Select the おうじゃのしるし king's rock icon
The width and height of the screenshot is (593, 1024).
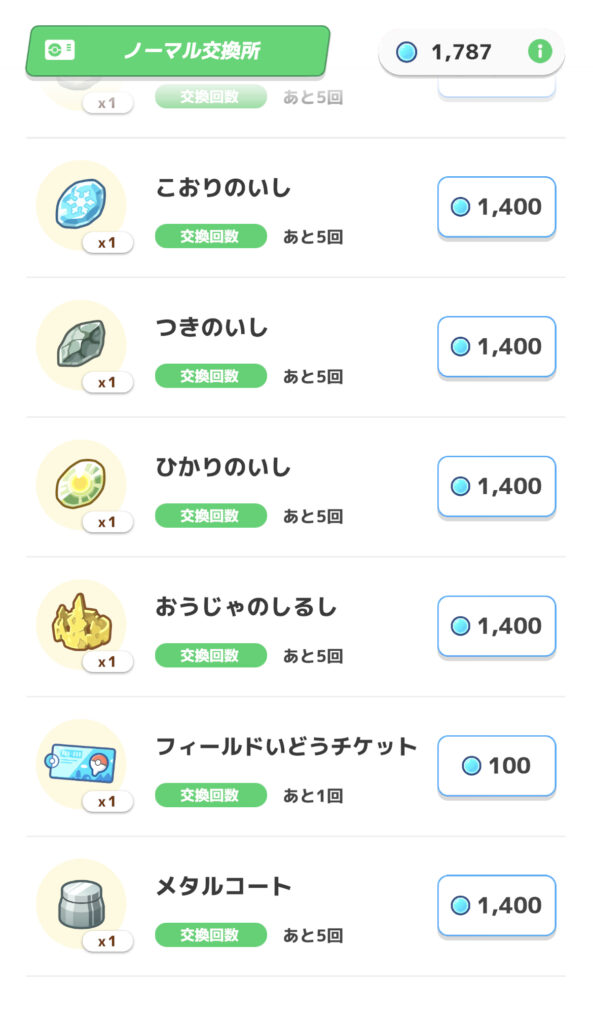pos(81,624)
